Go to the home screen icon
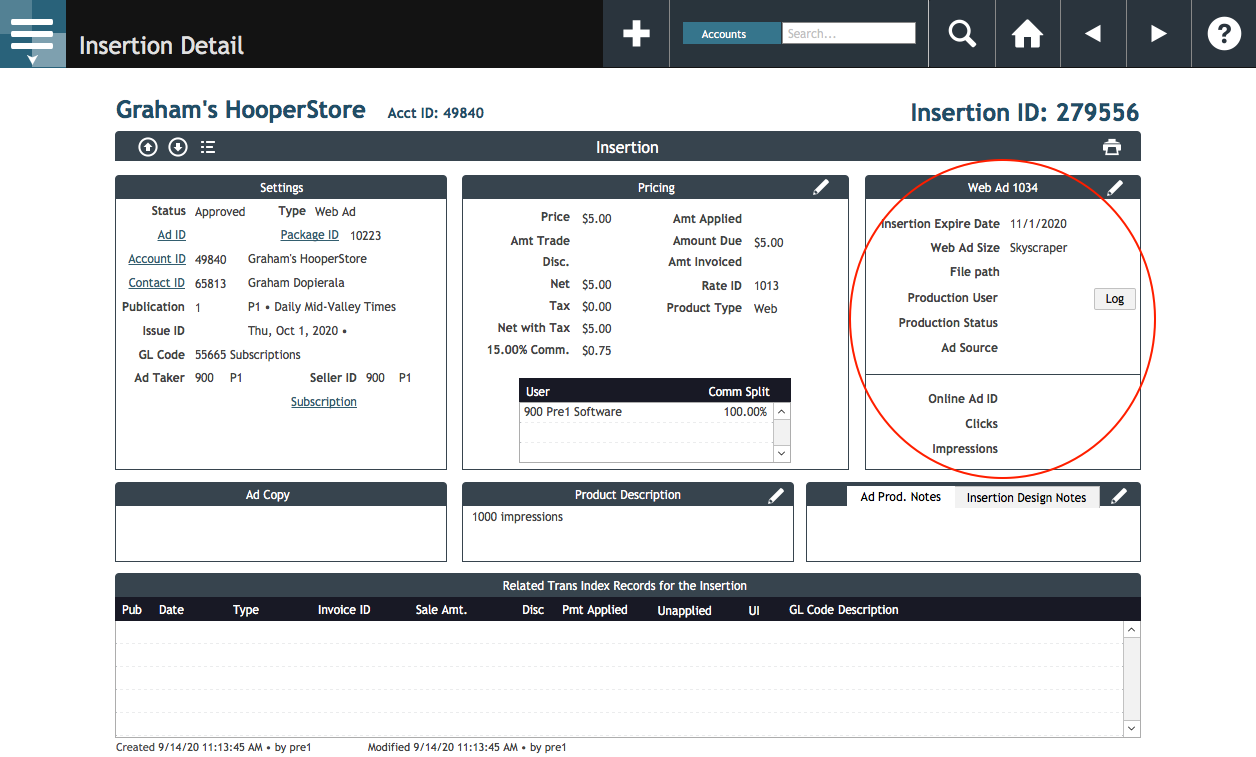The width and height of the screenshot is (1256, 757). (1027, 34)
